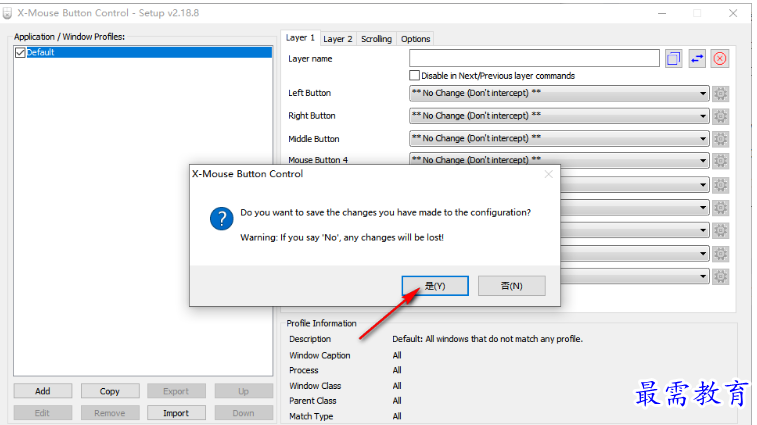757x425 pixels.
Task: Click the red reset layer icon
Action: [x=719, y=59]
